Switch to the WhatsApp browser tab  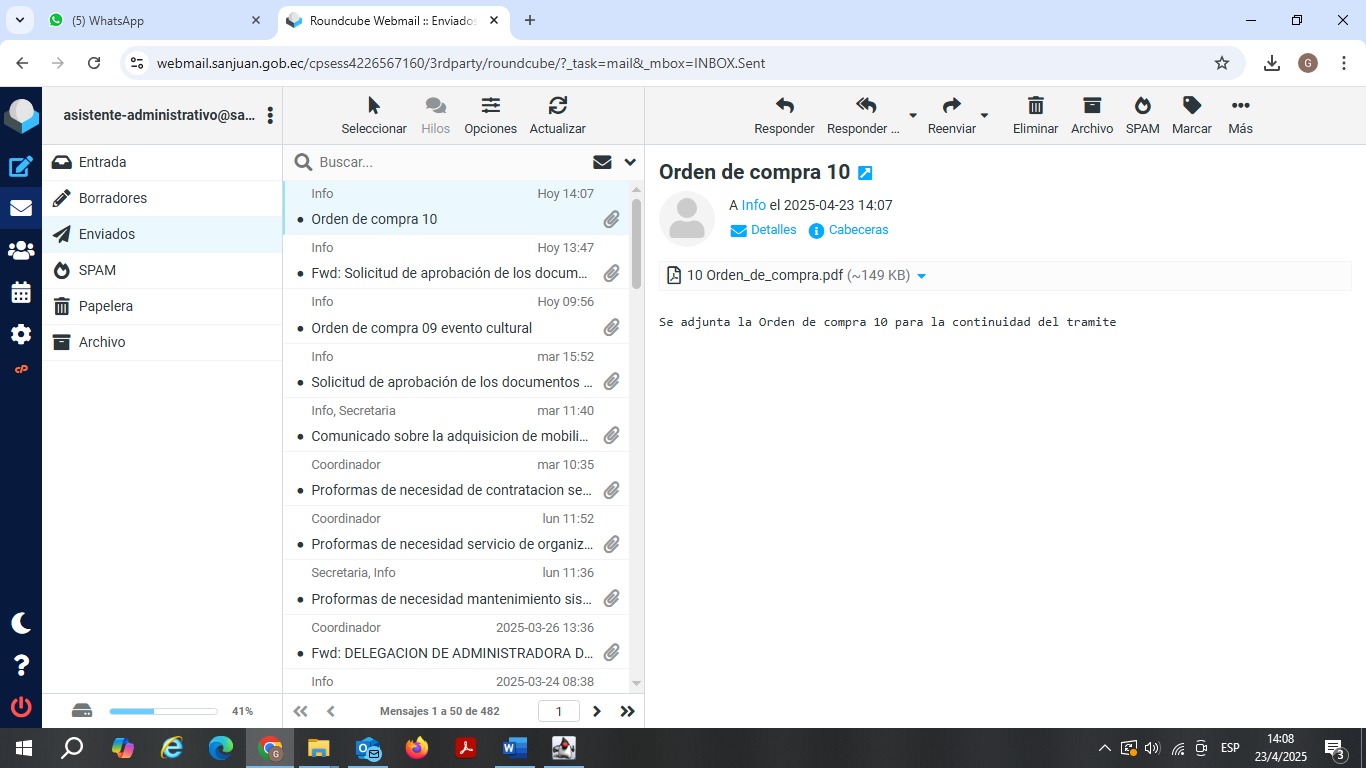150,20
